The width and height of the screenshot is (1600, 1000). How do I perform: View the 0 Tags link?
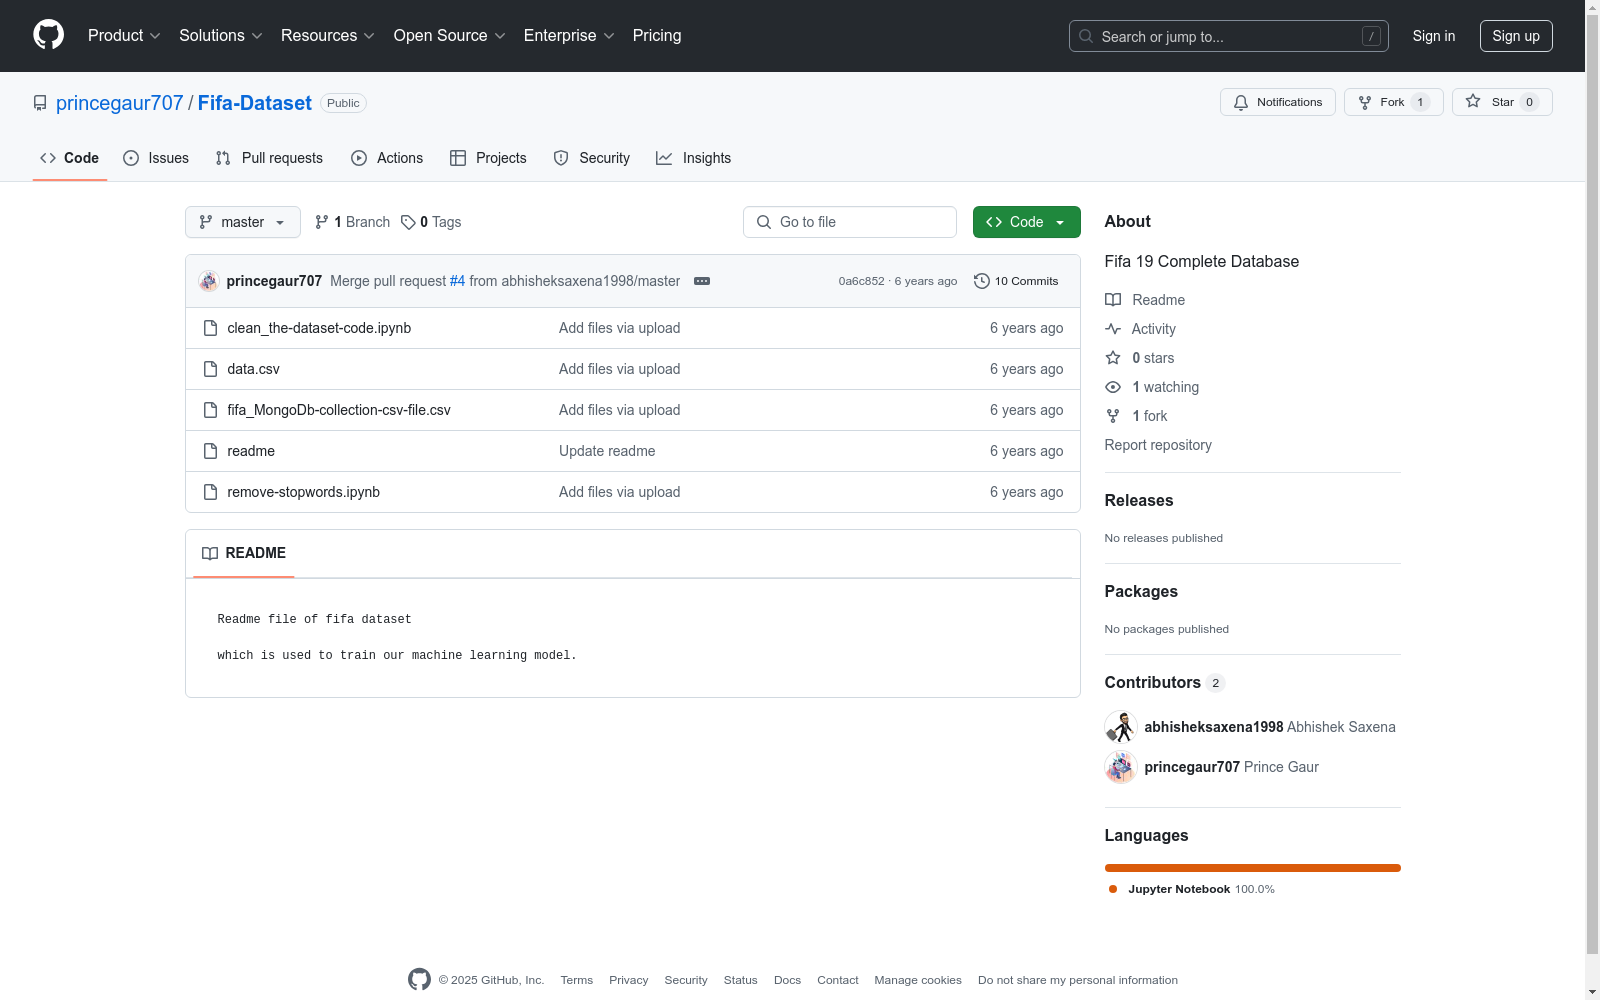tap(431, 222)
